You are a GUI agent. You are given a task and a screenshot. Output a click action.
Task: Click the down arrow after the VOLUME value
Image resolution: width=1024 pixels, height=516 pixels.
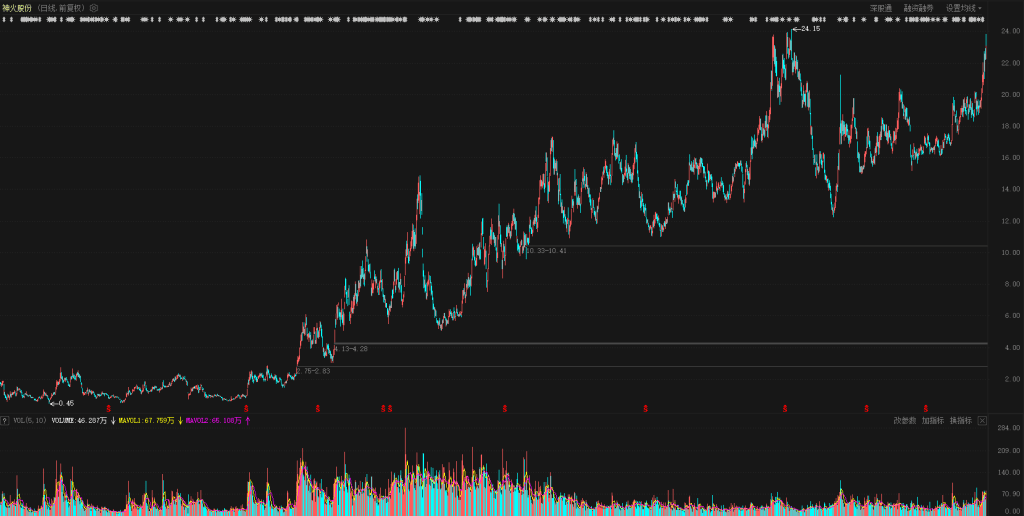point(112,421)
